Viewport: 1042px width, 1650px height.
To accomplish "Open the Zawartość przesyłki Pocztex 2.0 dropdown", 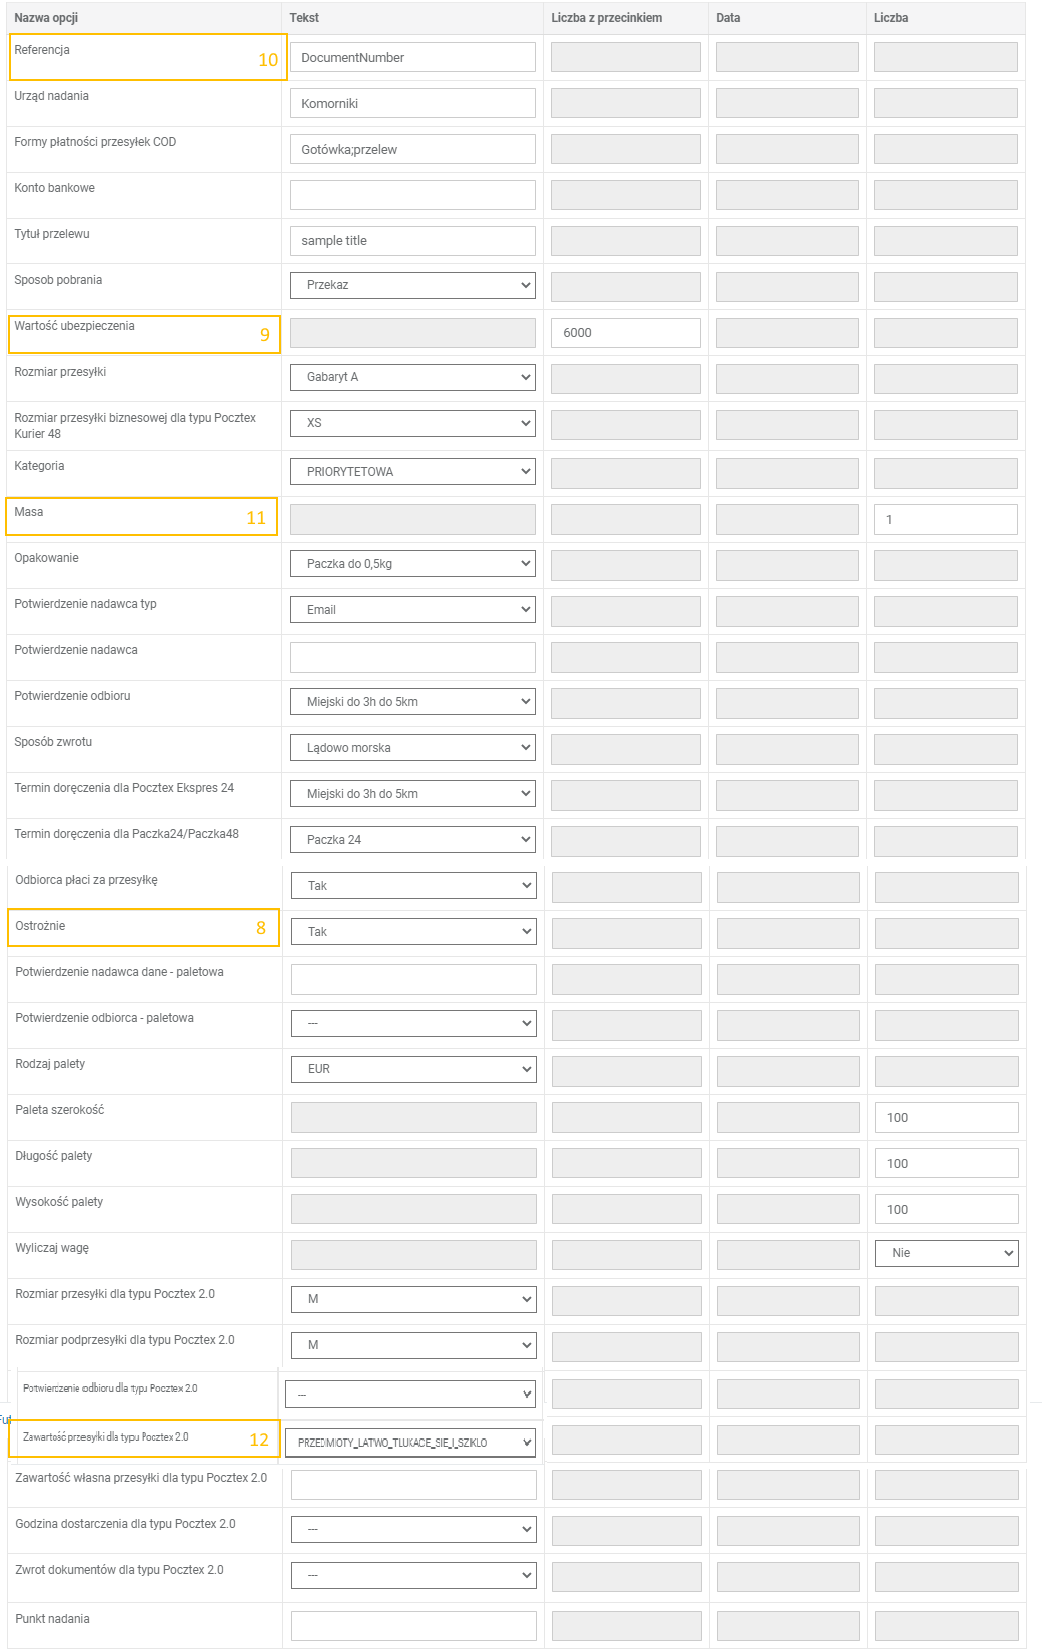I will coord(410,1442).
